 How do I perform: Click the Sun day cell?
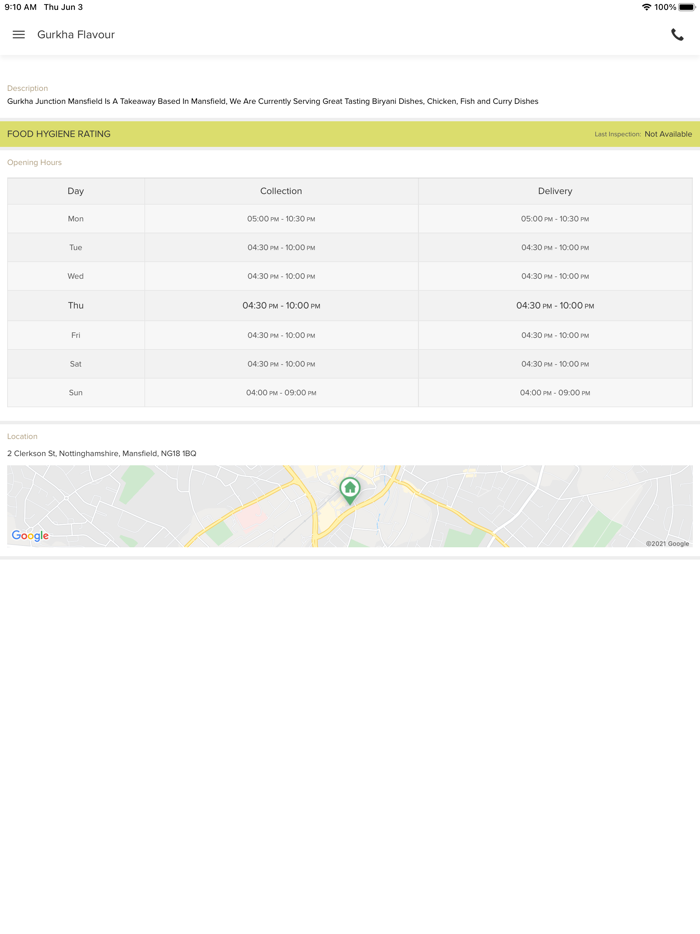tap(76, 393)
